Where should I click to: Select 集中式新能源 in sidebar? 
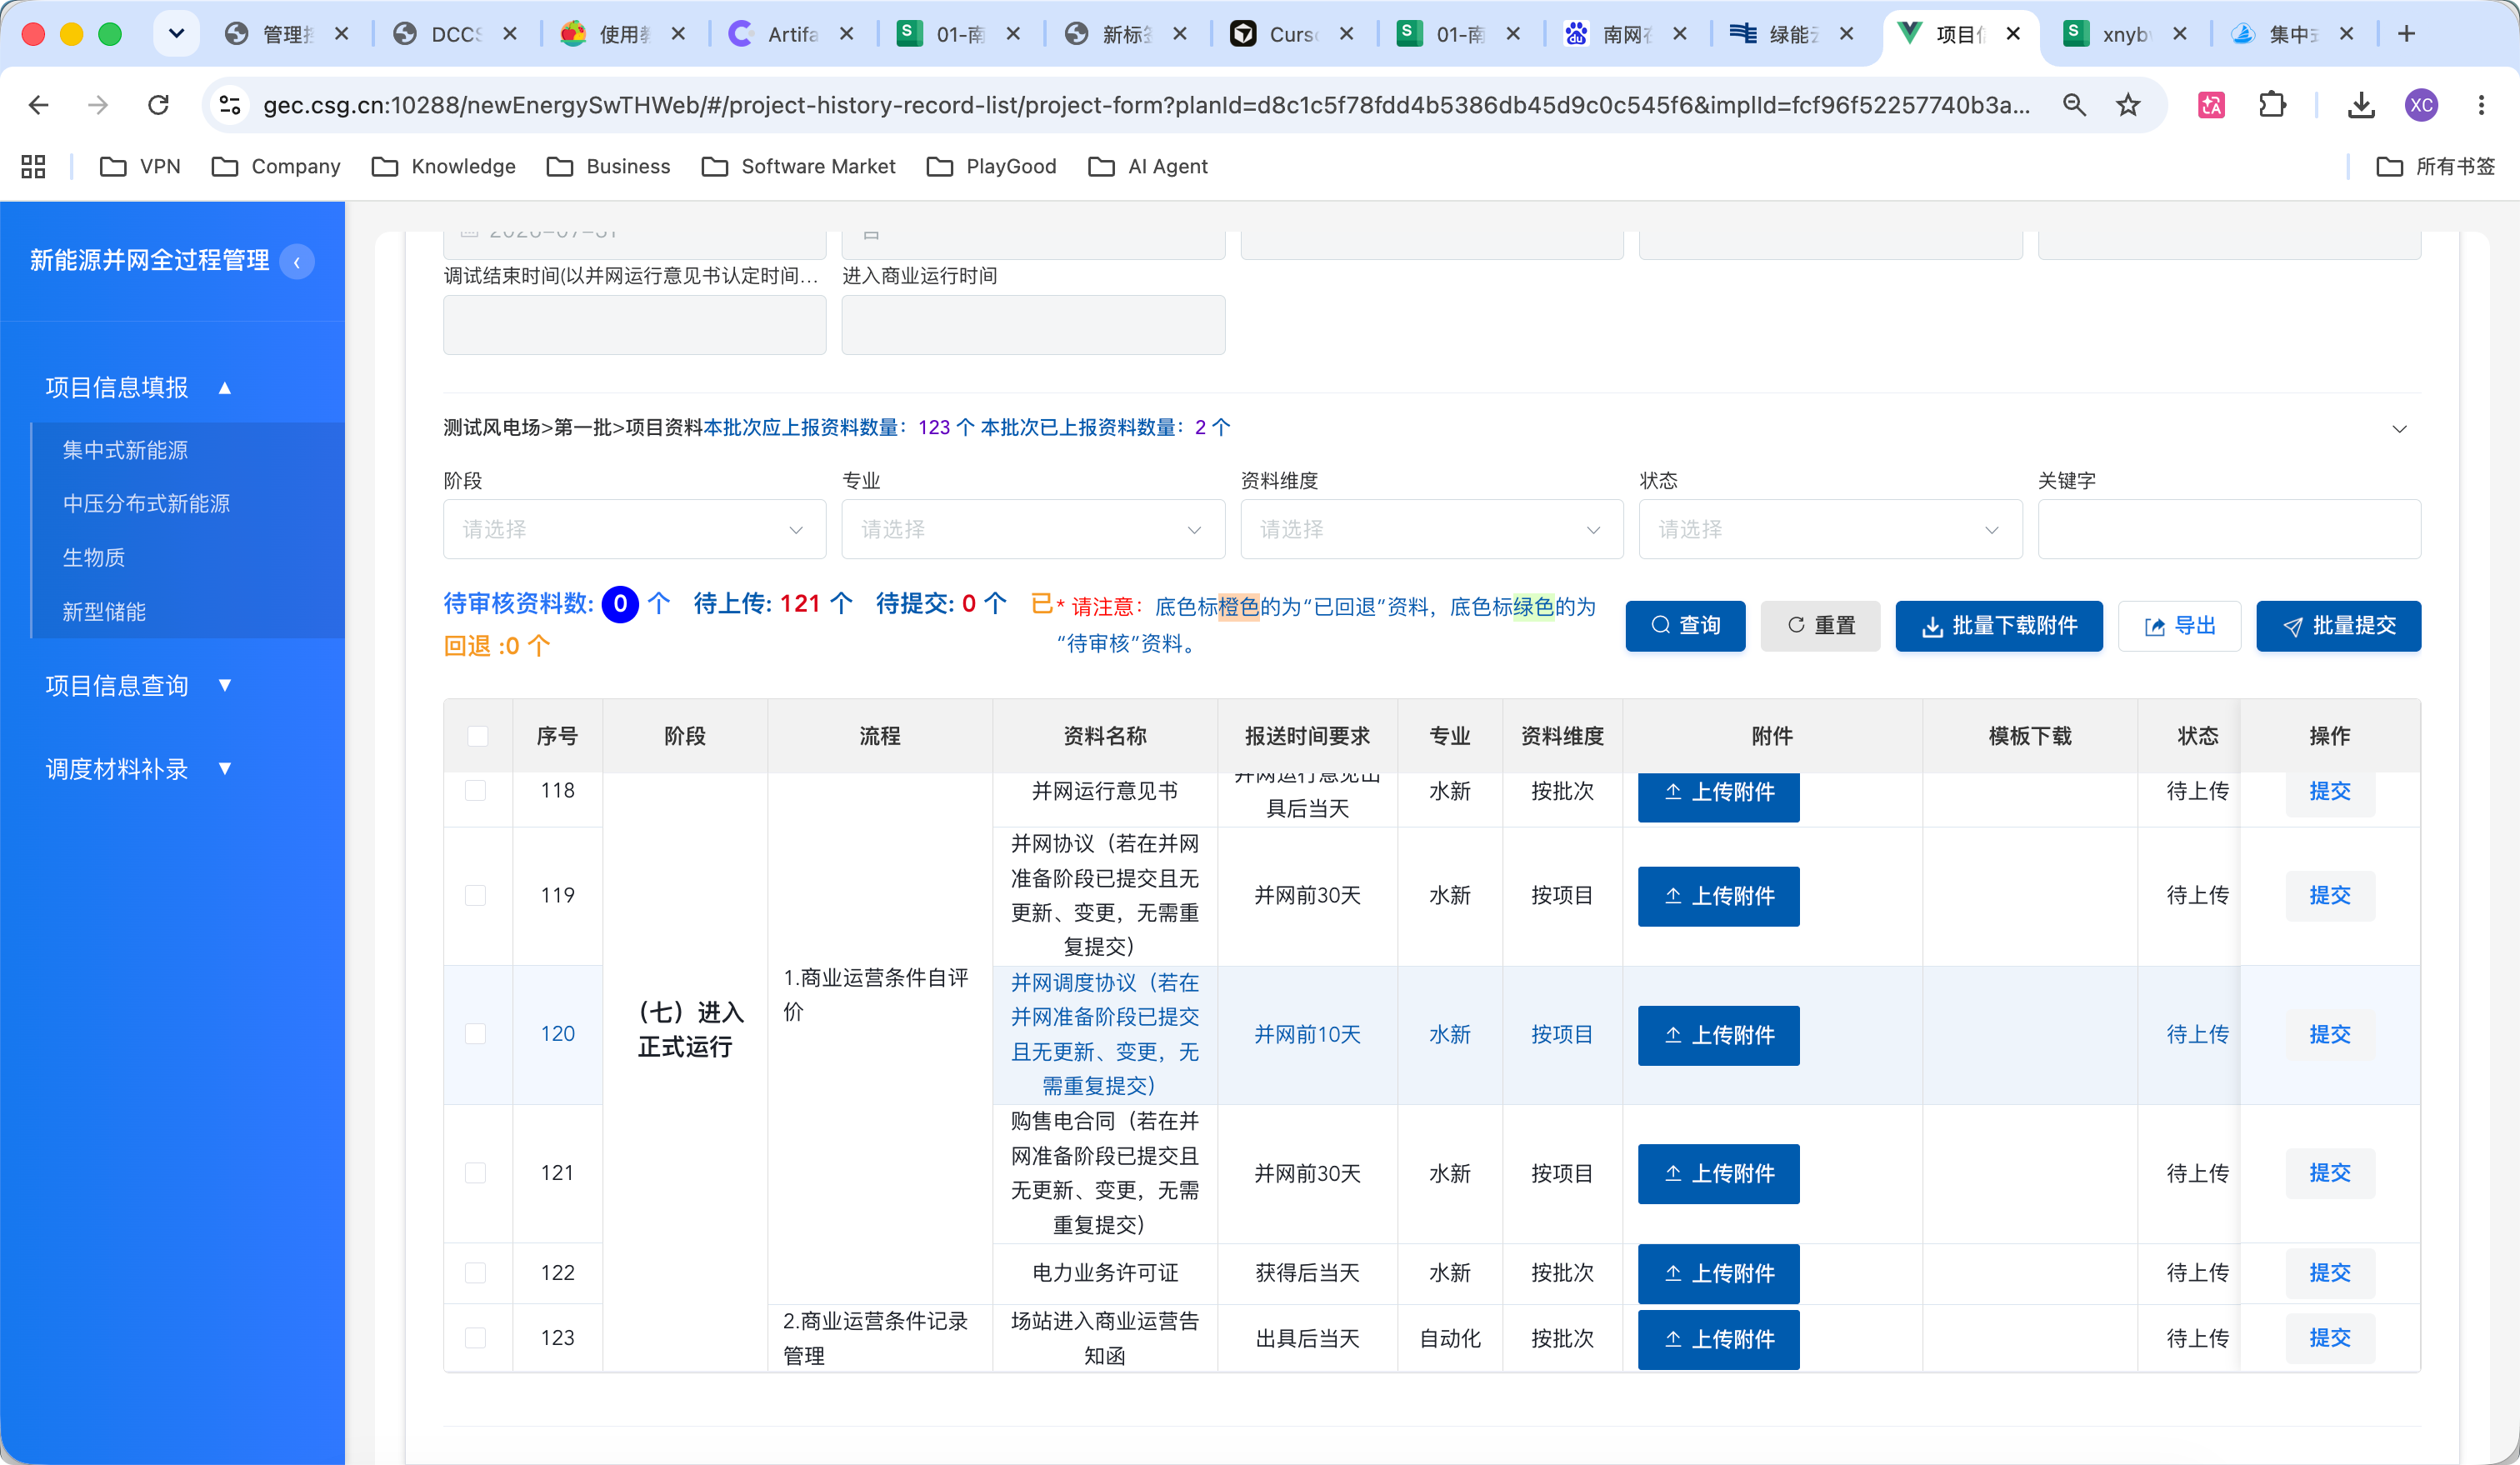coord(125,450)
